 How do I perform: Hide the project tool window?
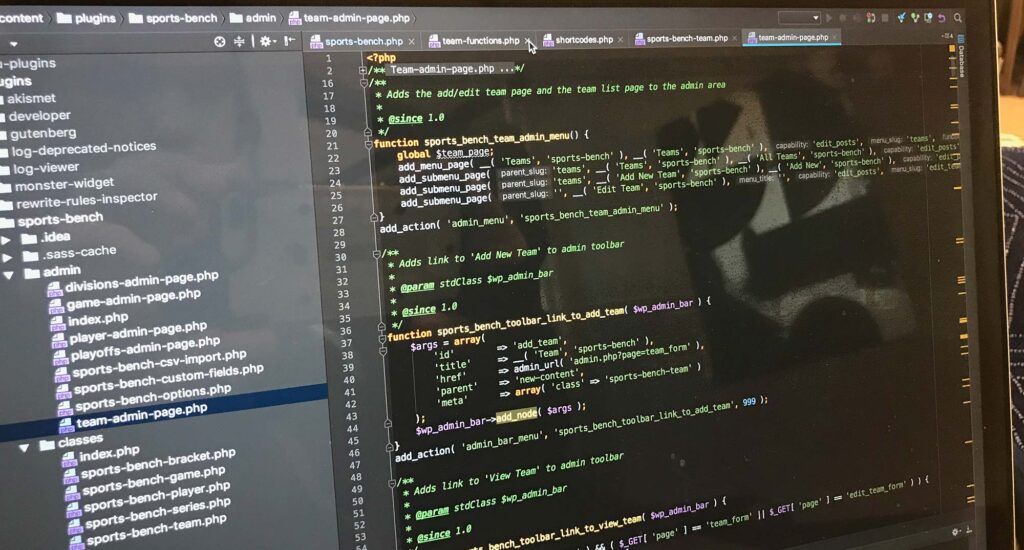(x=289, y=41)
